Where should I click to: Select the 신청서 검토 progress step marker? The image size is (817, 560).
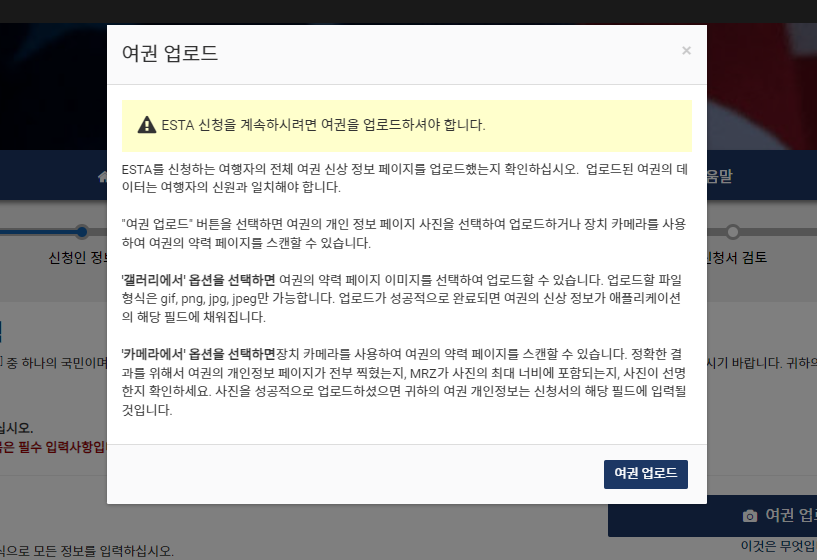[x=733, y=232]
